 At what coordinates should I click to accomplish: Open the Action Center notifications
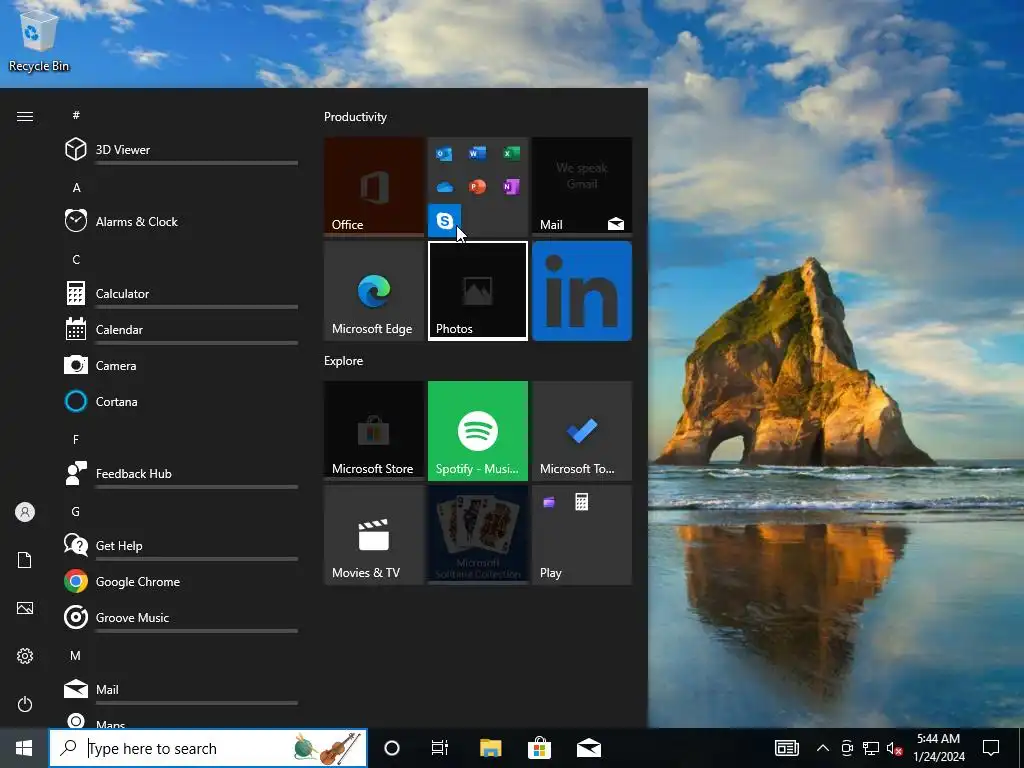point(991,748)
